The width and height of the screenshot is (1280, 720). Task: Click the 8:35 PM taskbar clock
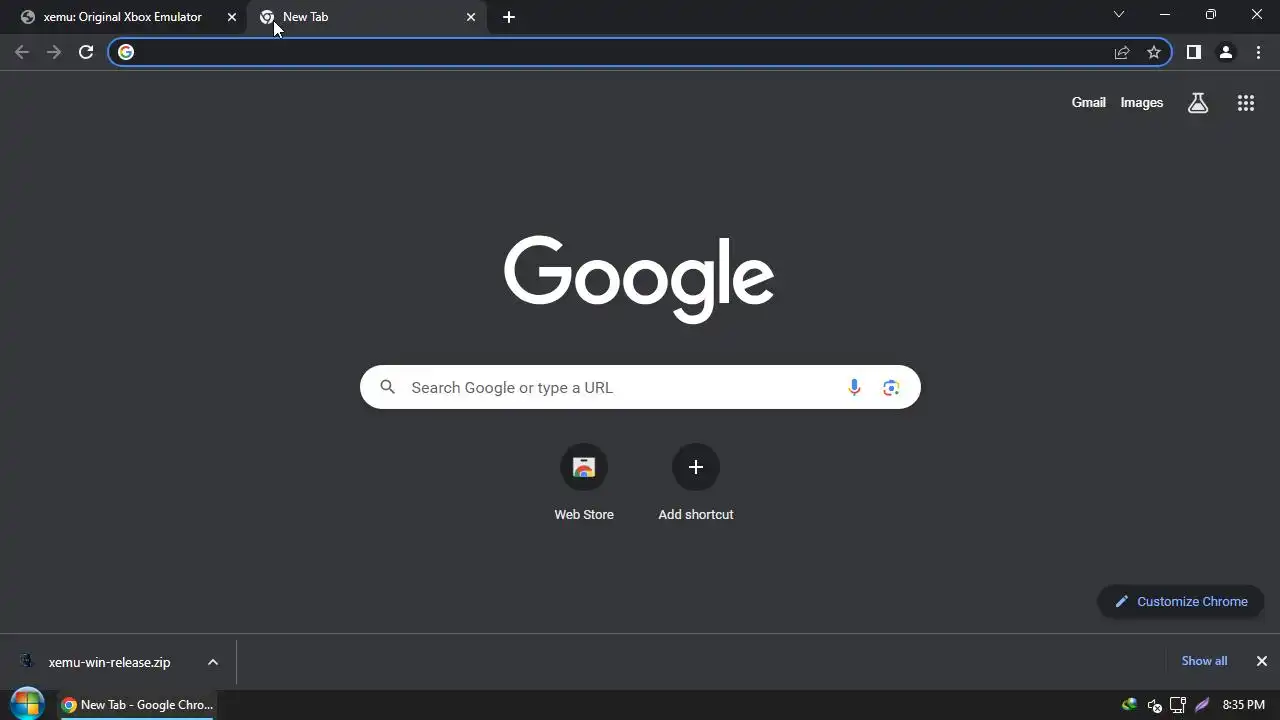(1243, 705)
